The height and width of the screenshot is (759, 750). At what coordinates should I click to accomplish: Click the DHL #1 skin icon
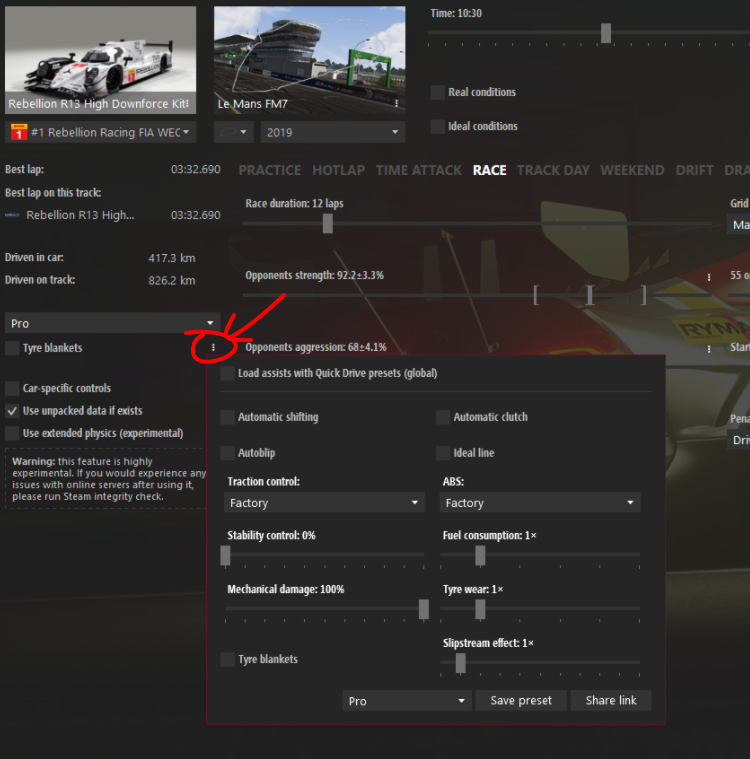[19, 132]
